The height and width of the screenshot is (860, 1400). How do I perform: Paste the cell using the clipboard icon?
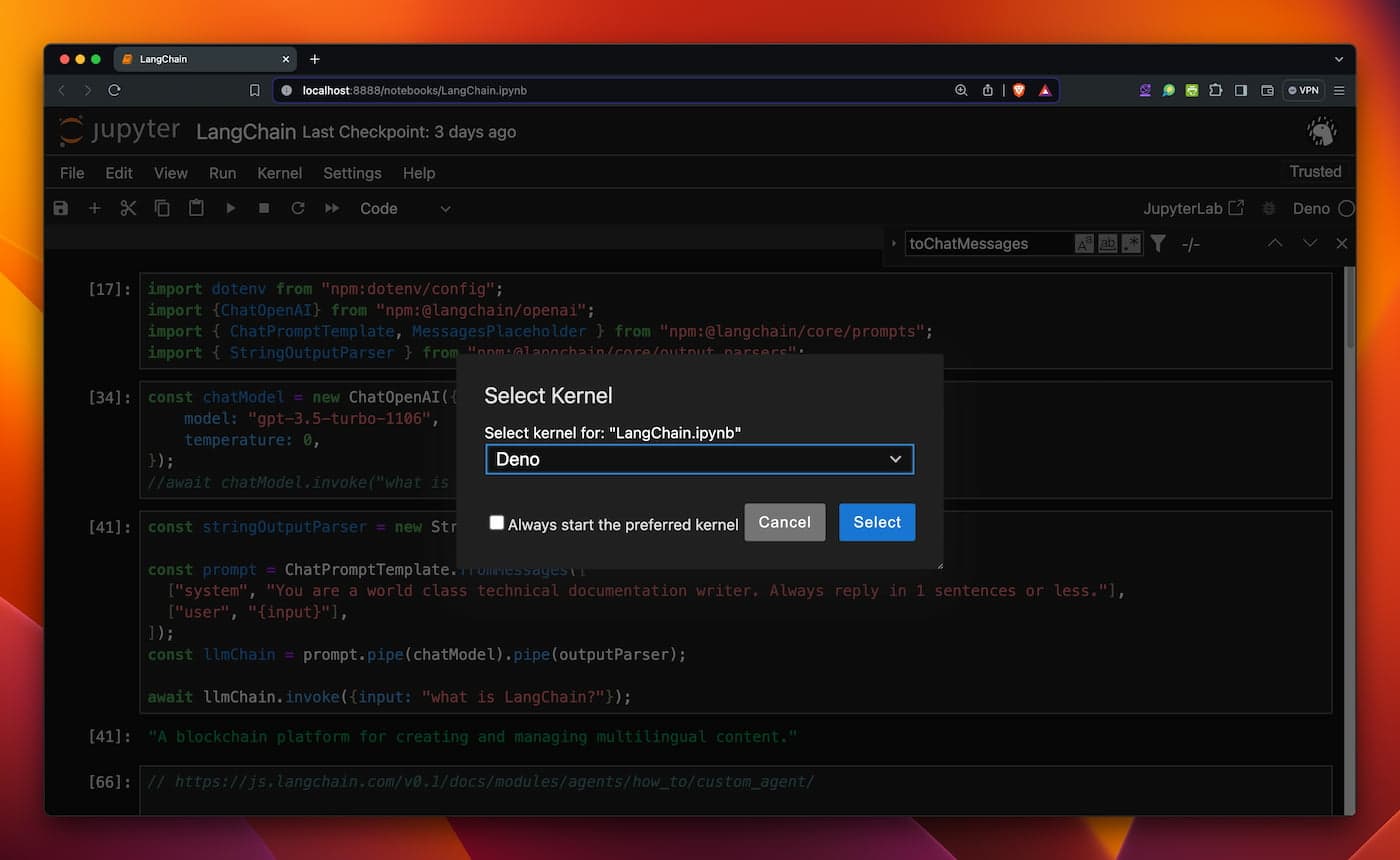pos(196,208)
